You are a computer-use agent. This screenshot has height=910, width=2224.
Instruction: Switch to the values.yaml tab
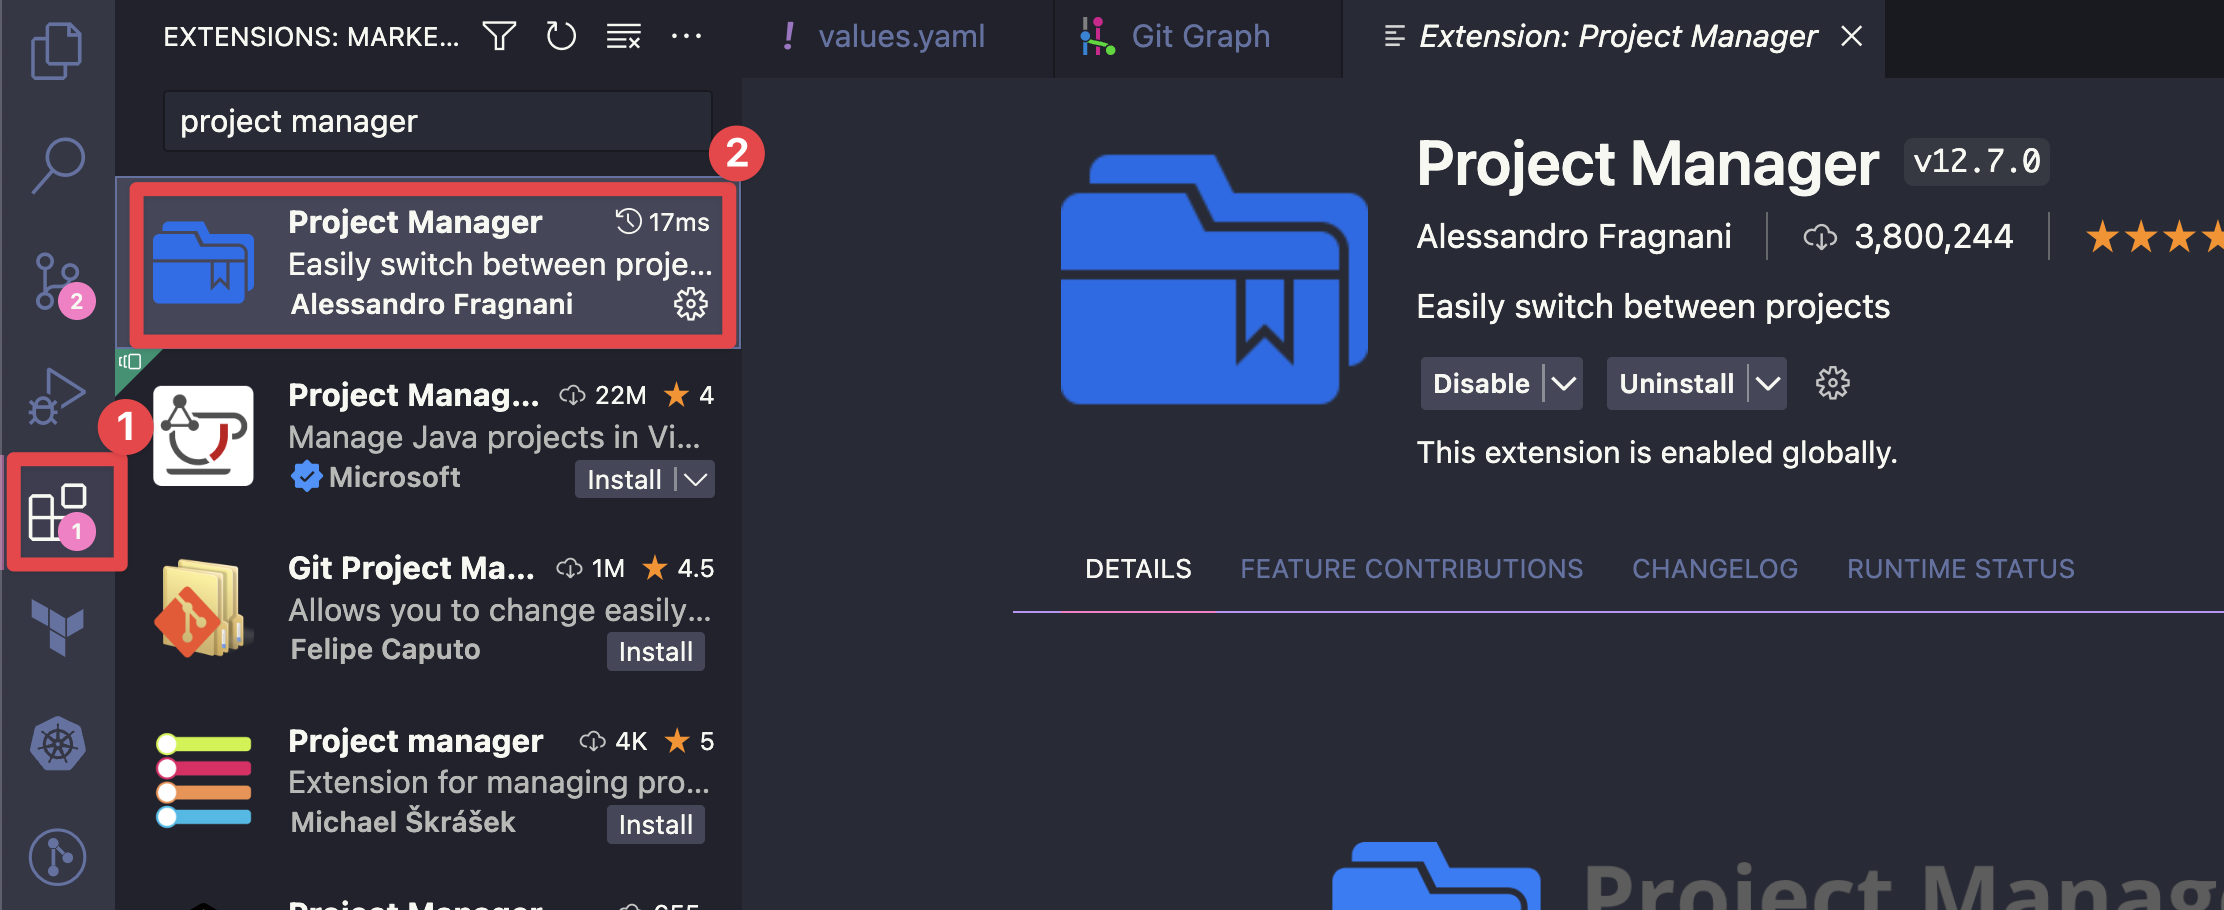900,37
